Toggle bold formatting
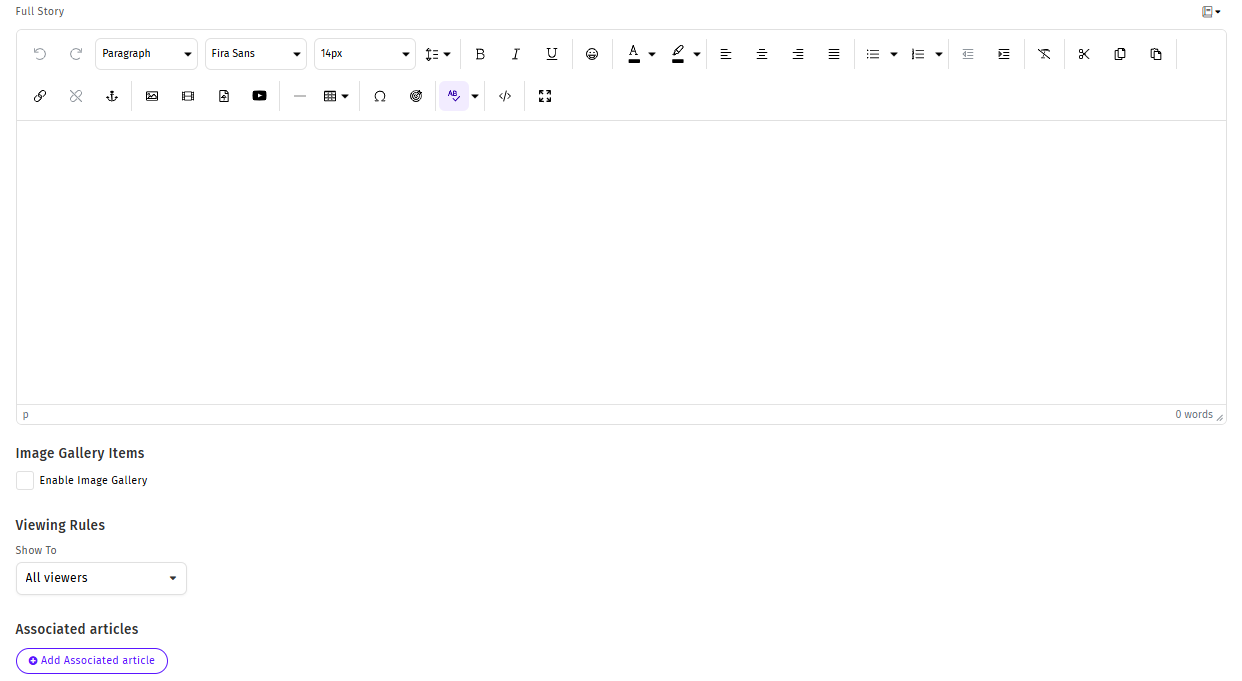The image size is (1242, 681). [480, 54]
